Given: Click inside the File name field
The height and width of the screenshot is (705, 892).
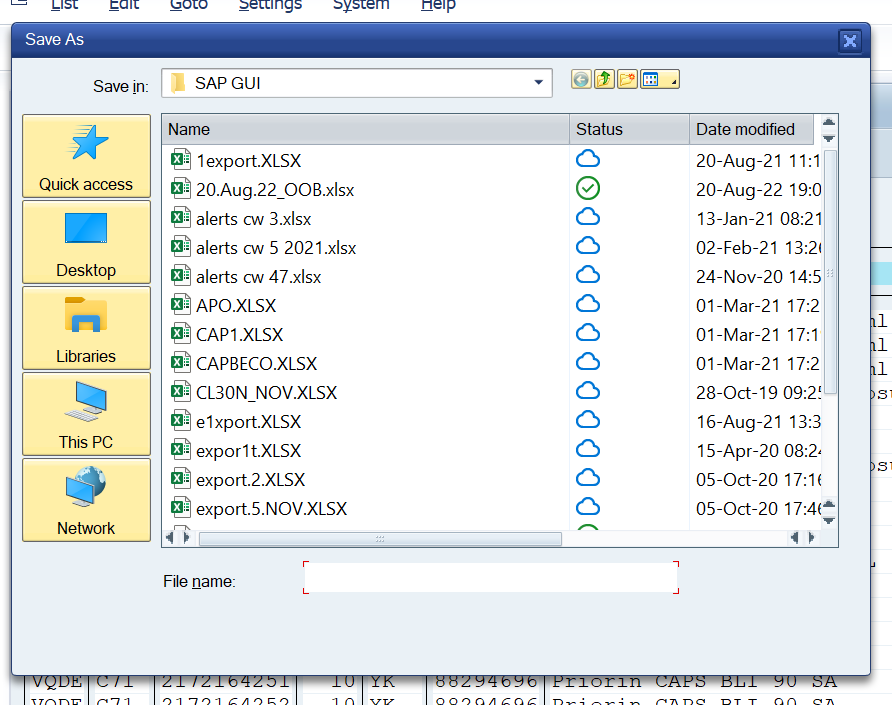Looking at the screenshot, I should point(489,577).
